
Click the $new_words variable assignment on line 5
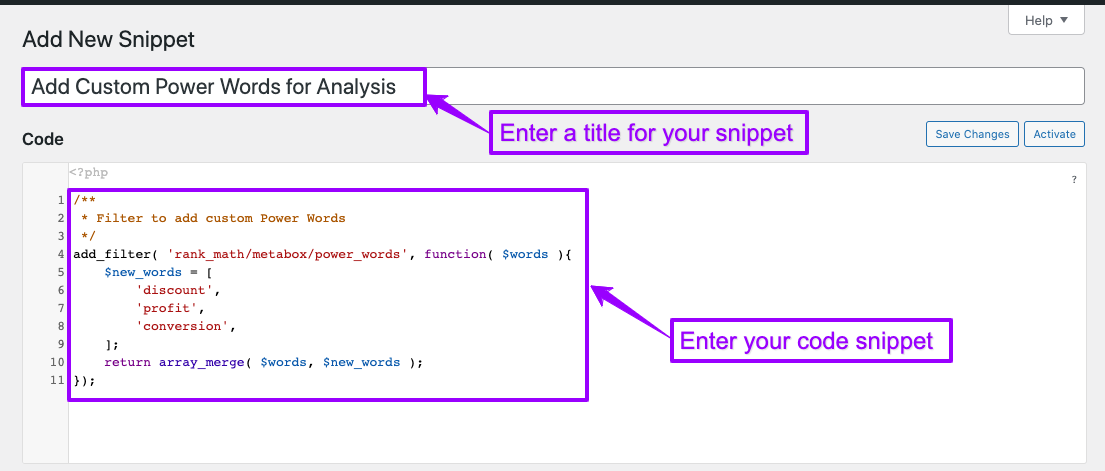tap(144, 272)
